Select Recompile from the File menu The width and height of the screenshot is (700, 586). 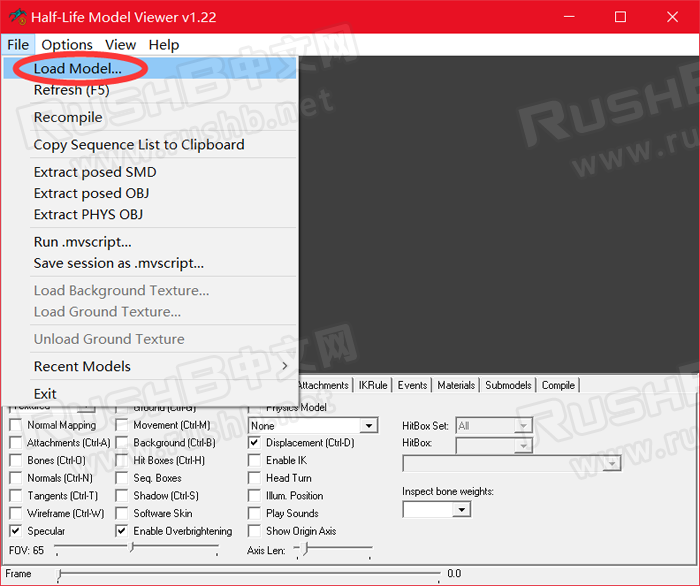(x=68, y=117)
